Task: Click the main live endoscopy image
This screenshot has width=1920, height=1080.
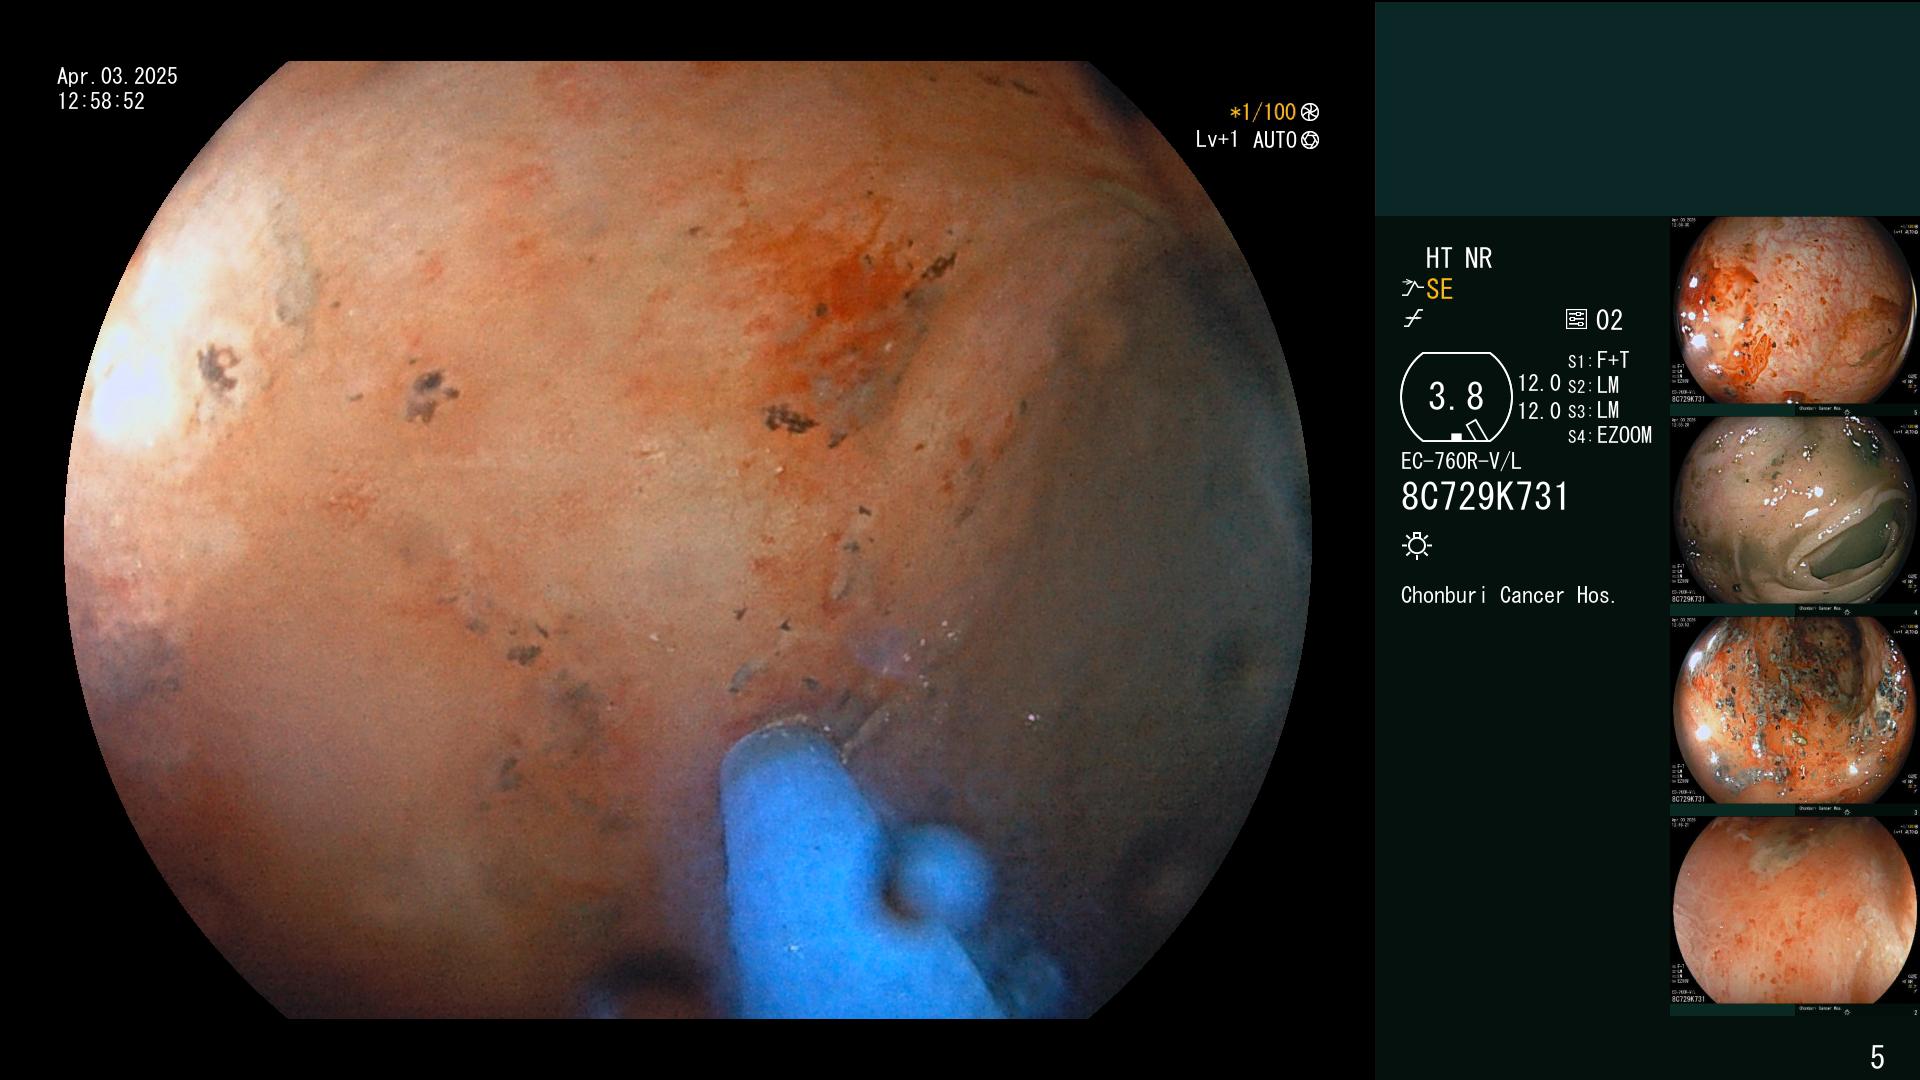Action: click(x=688, y=540)
